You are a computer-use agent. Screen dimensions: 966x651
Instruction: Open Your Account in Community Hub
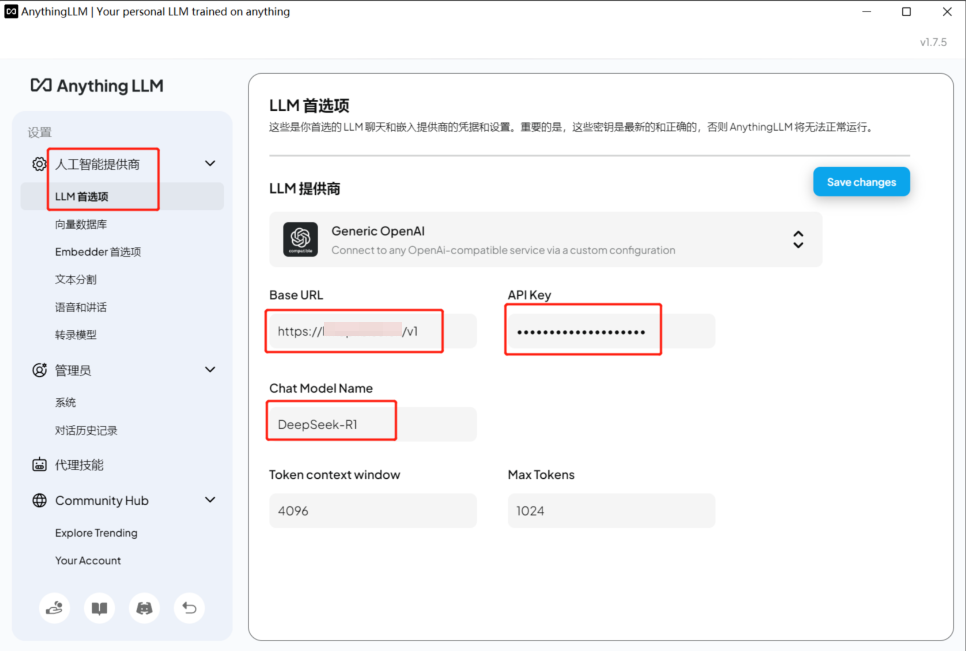tap(88, 560)
